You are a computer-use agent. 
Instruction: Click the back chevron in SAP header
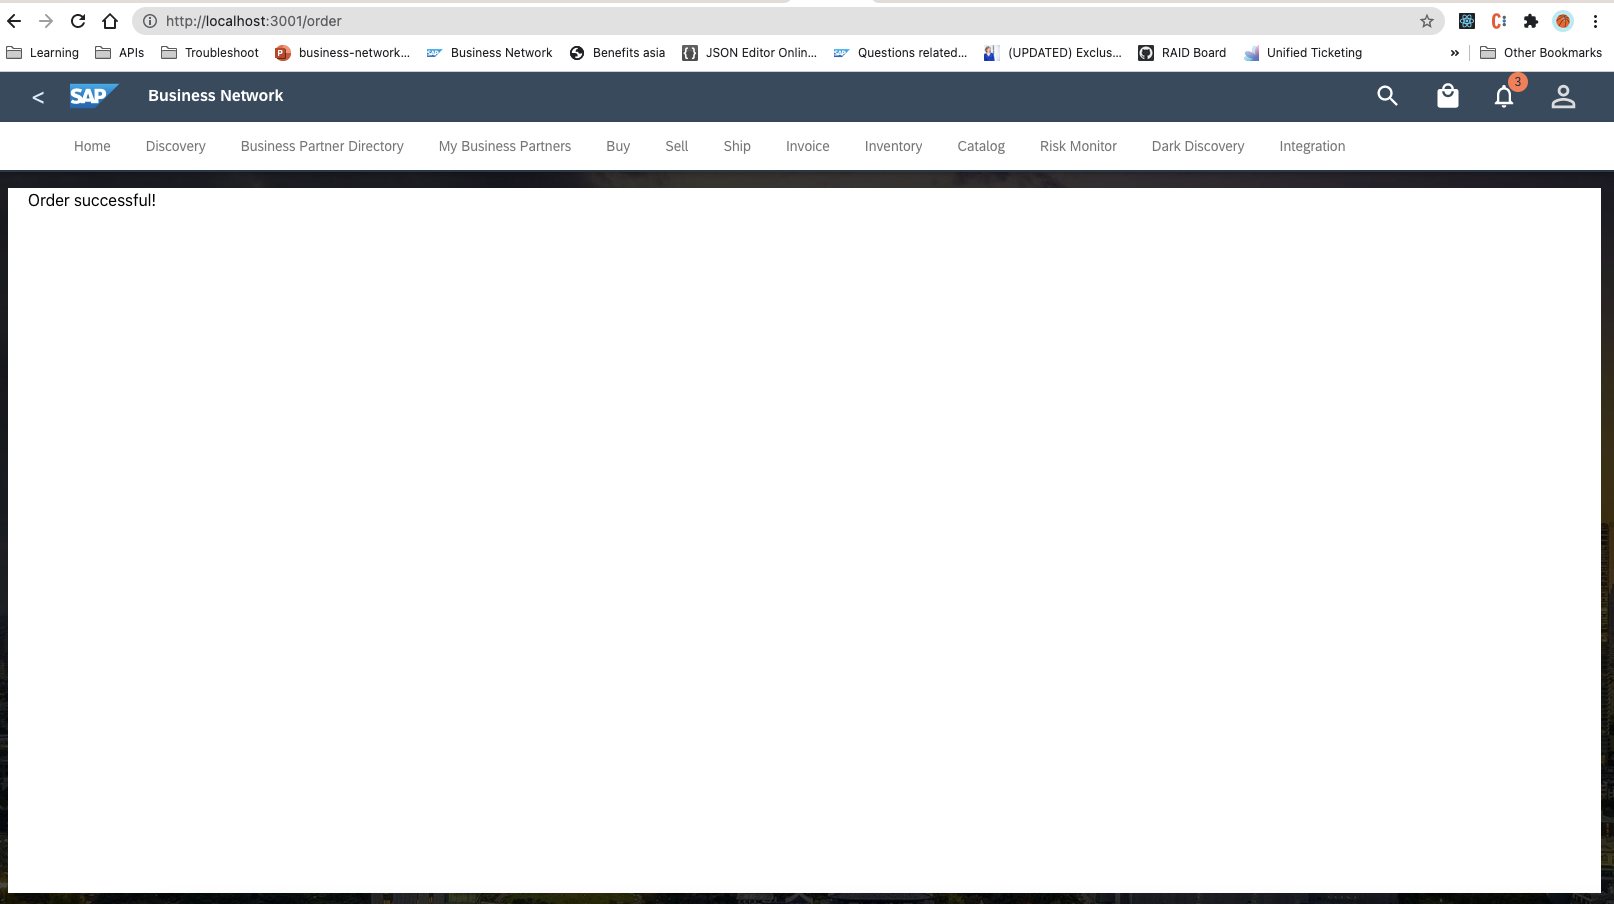(x=38, y=97)
